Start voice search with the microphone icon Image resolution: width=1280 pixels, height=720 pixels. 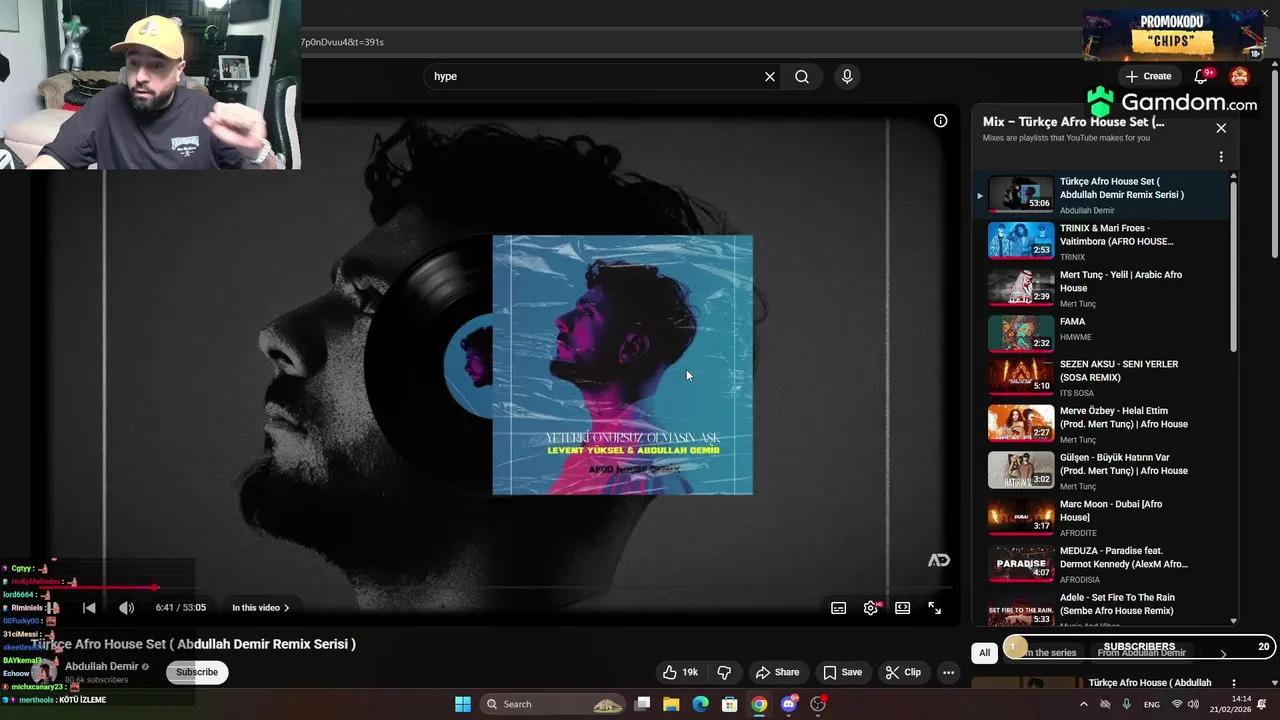(x=847, y=76)
